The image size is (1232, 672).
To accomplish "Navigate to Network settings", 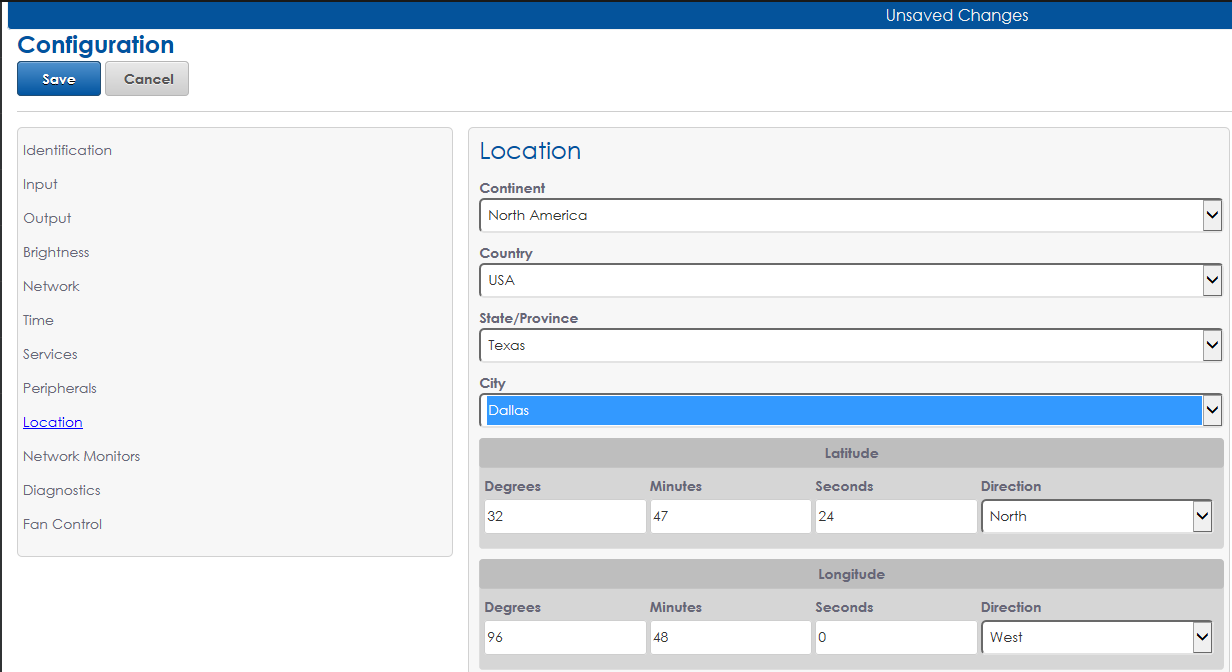I will tap(51, 286).
